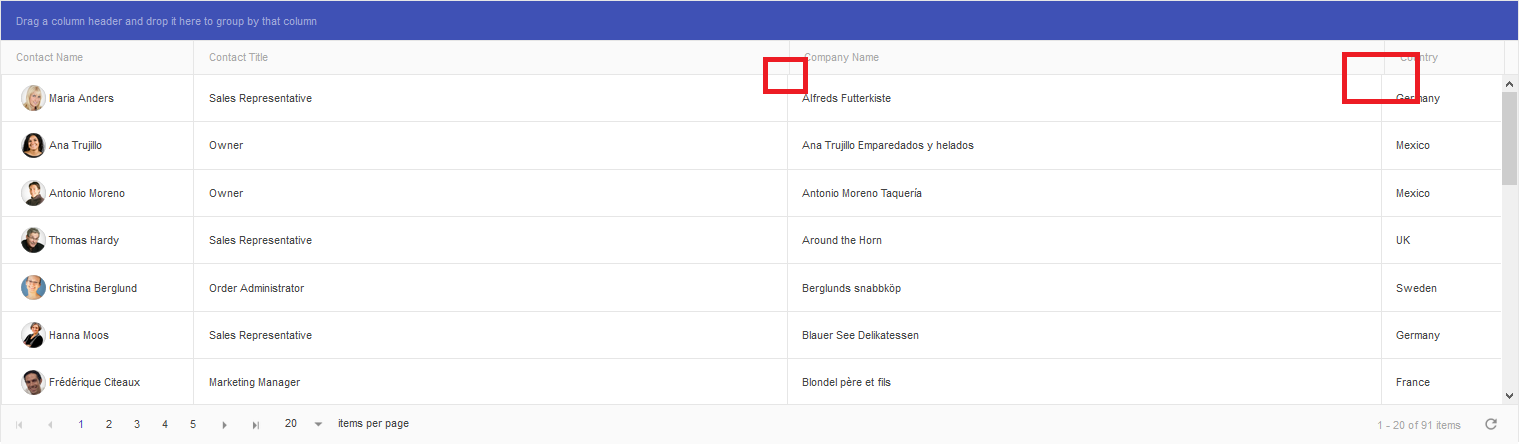This screenshot has height=448, width=1520.
Task: Open page 3 of results
Action: coord(137,424)
